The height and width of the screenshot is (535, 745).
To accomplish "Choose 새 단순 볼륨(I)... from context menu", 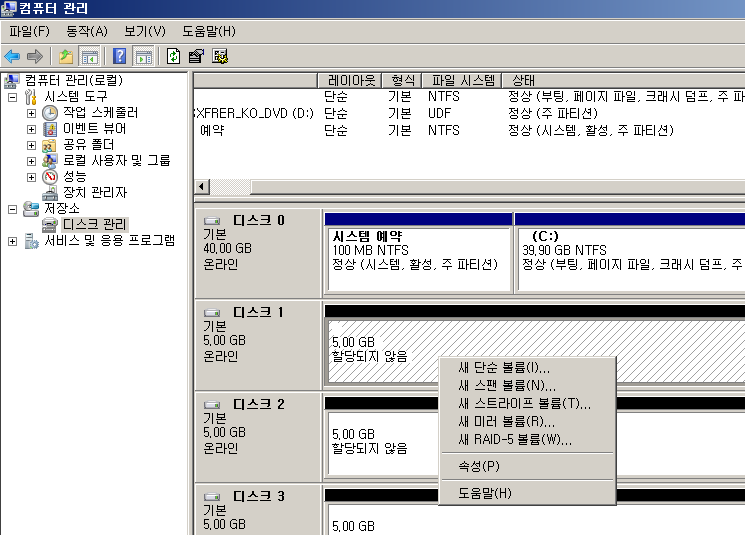I will point(527,367).
